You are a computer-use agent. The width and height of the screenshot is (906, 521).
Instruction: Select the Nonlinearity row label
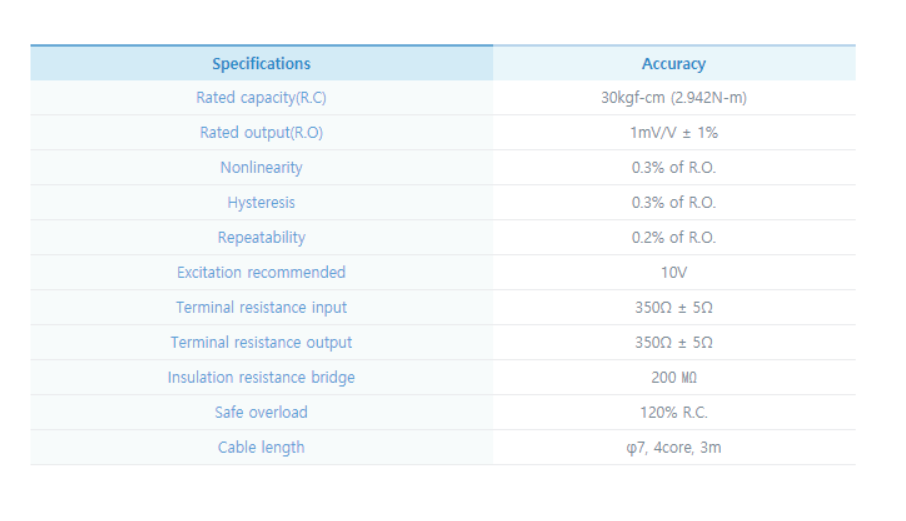pos(261,168)
